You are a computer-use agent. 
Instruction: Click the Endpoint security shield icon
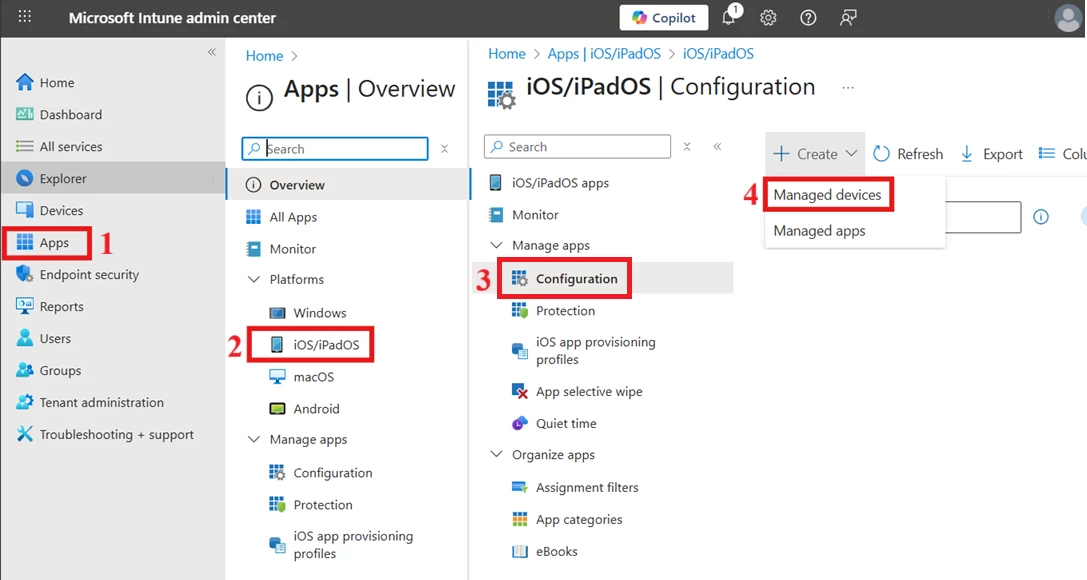click(24, 274)
